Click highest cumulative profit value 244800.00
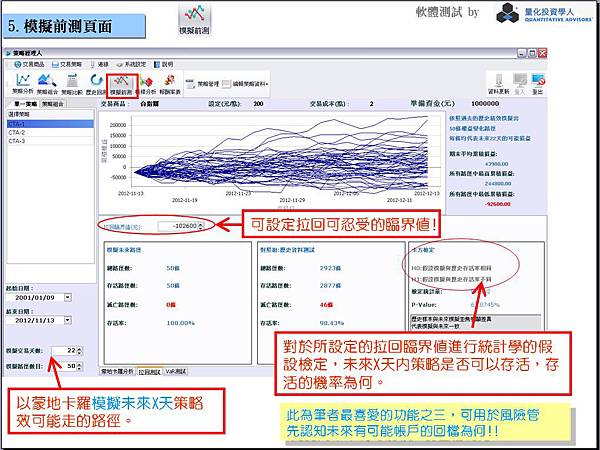Screen dimensions: 600x450 coord(498,184)
